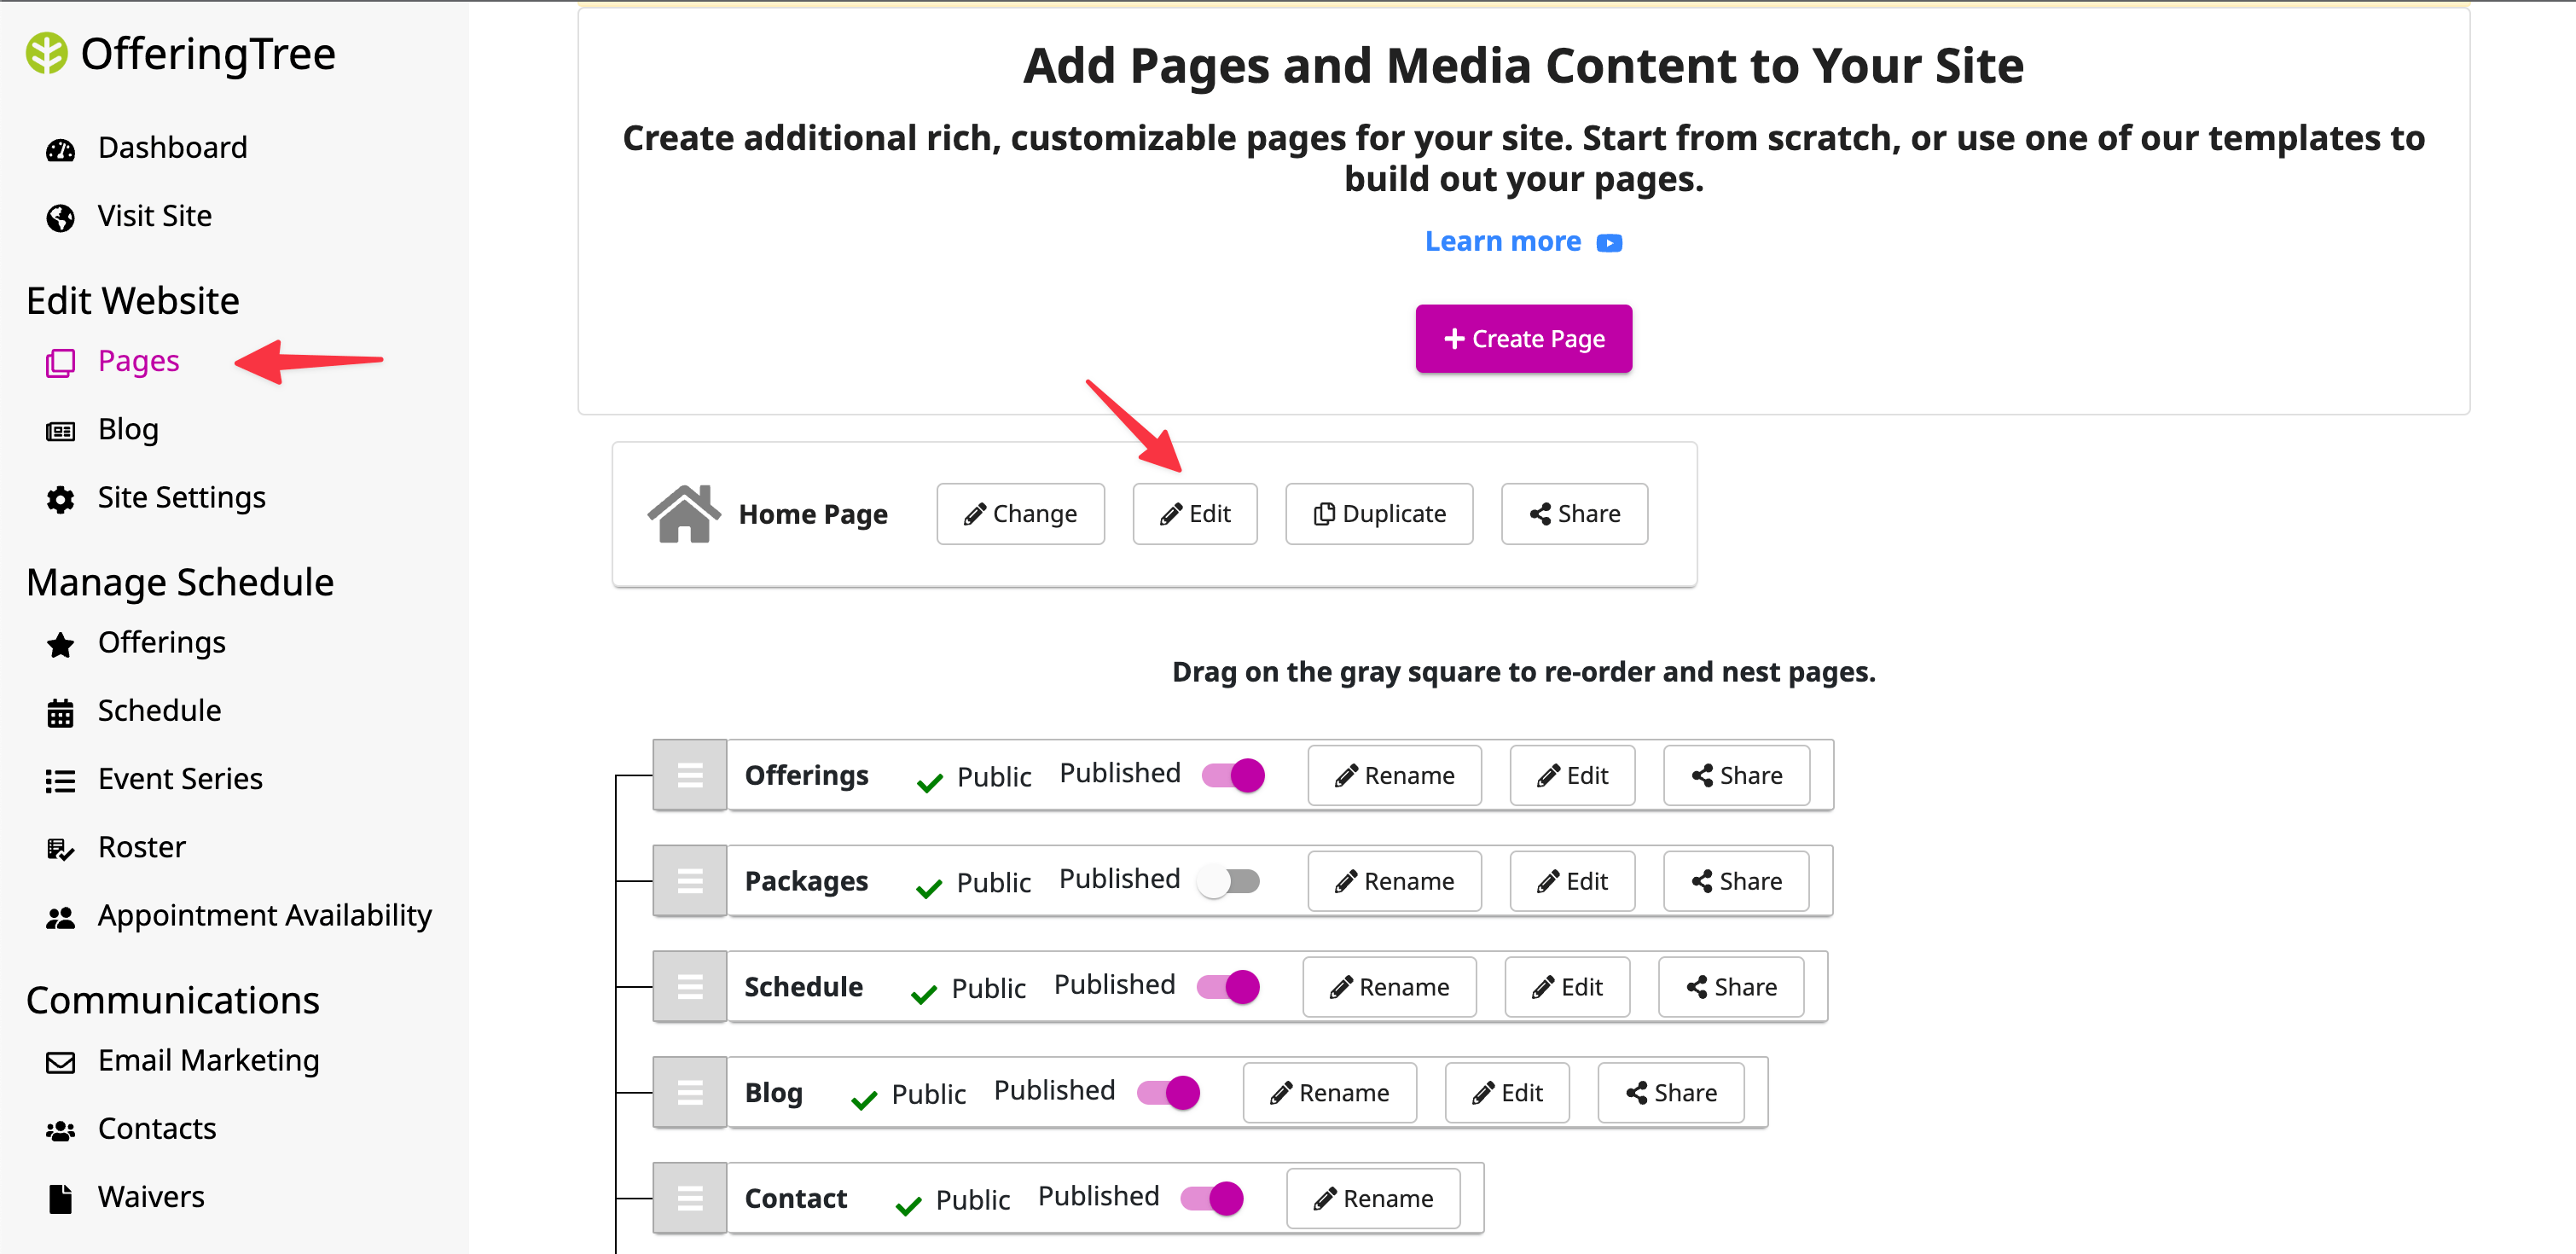
Task: Select the Visit Site globe icon
Action: pyautogui.click(x=60, y=217)
